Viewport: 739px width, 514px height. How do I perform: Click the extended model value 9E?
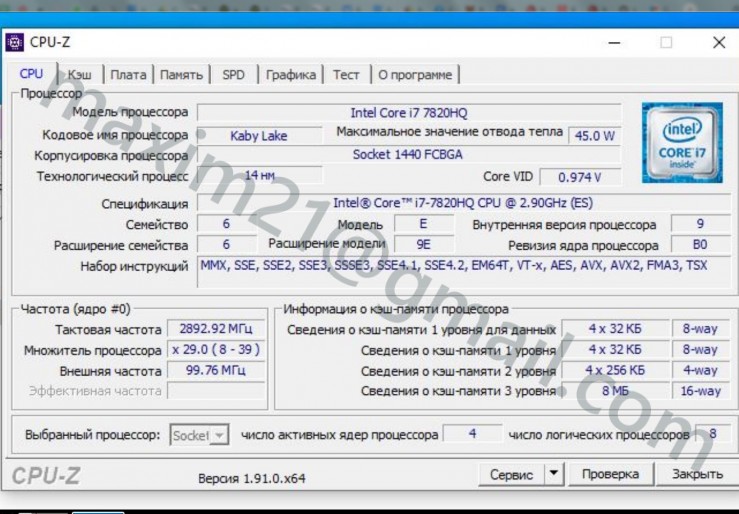tap(424, 245)
